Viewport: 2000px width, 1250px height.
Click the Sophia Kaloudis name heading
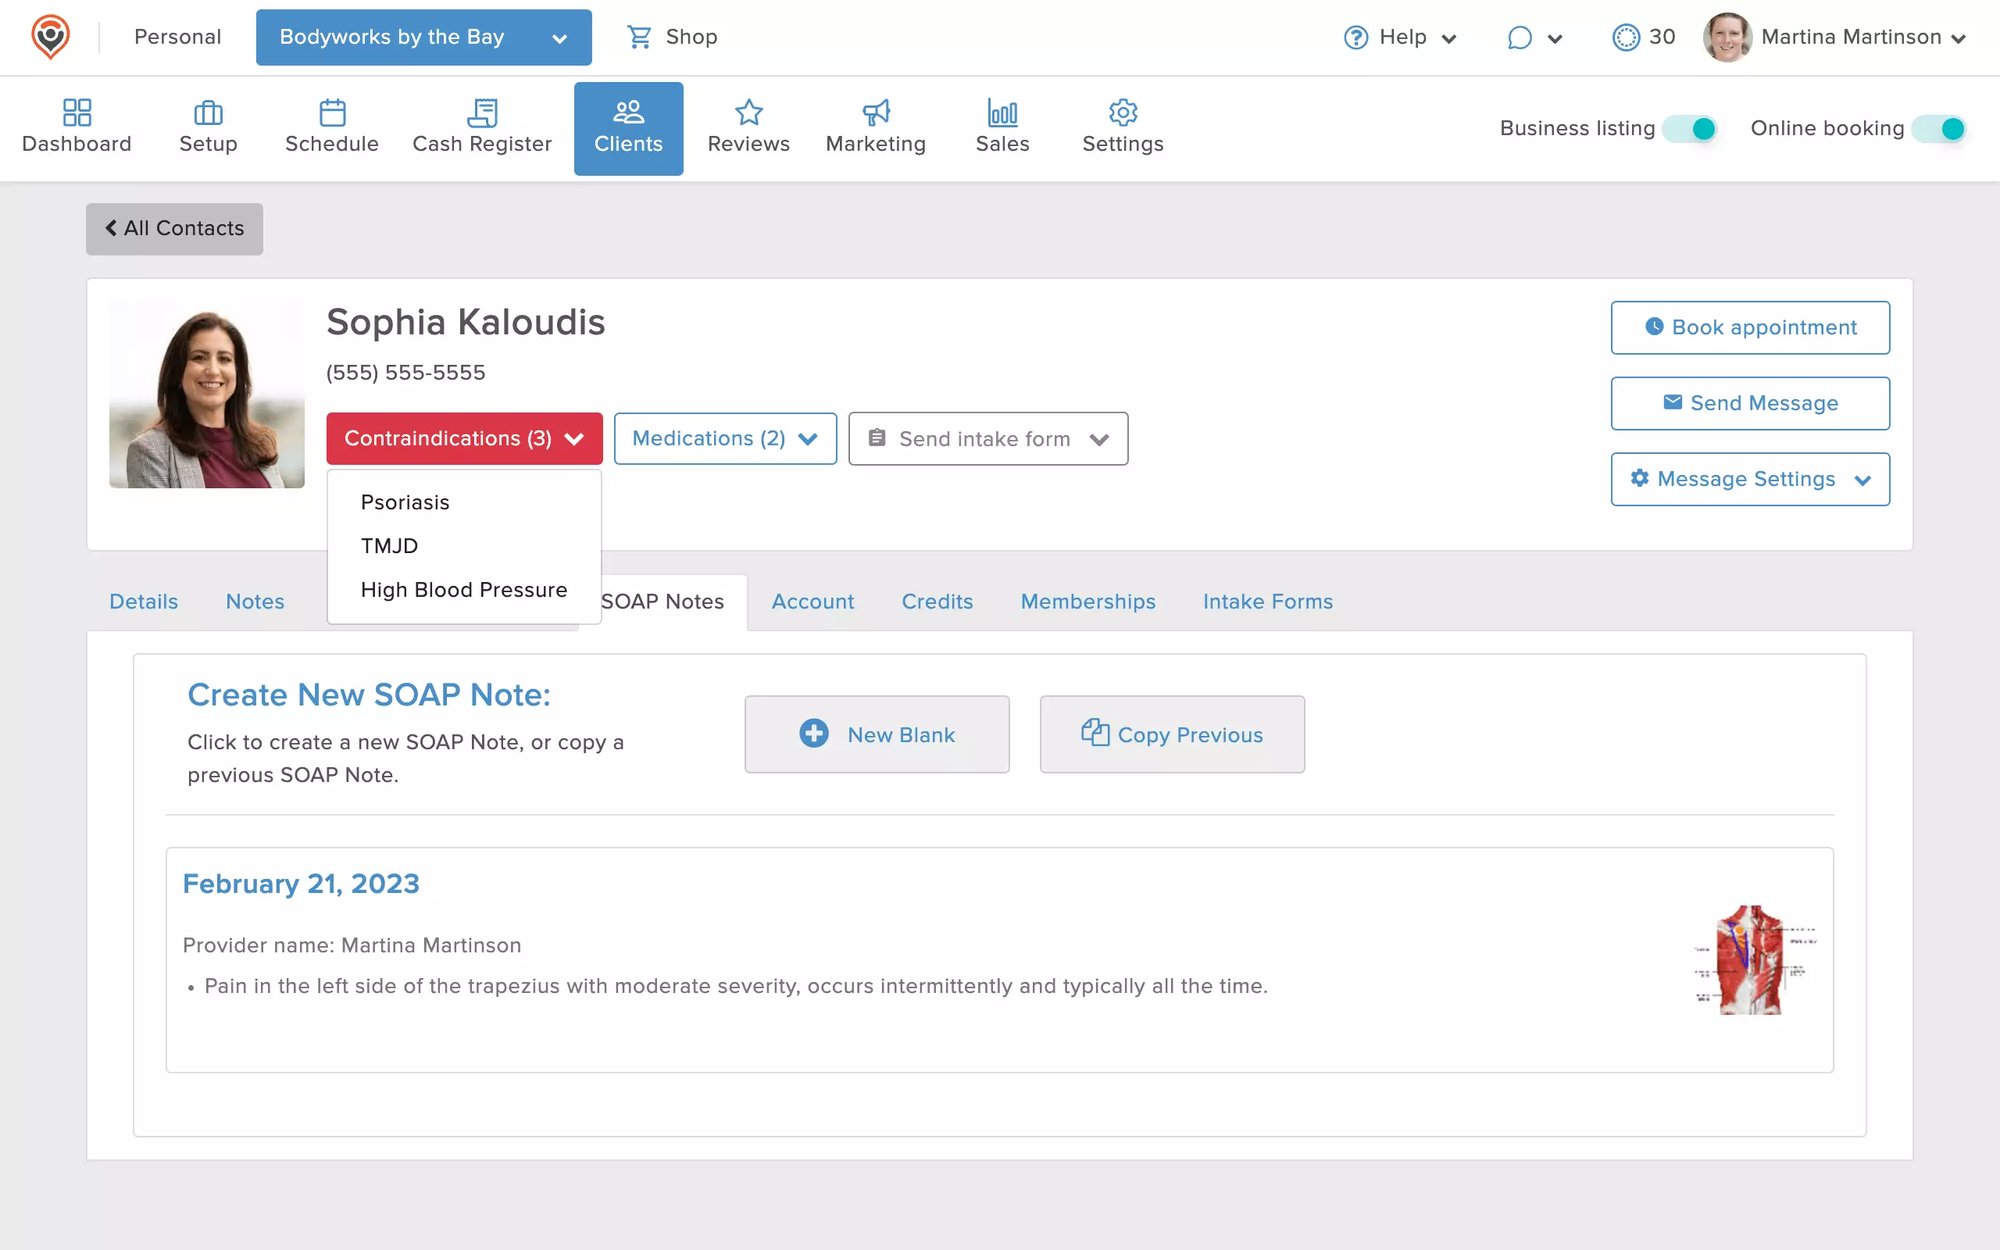[466, 322]
